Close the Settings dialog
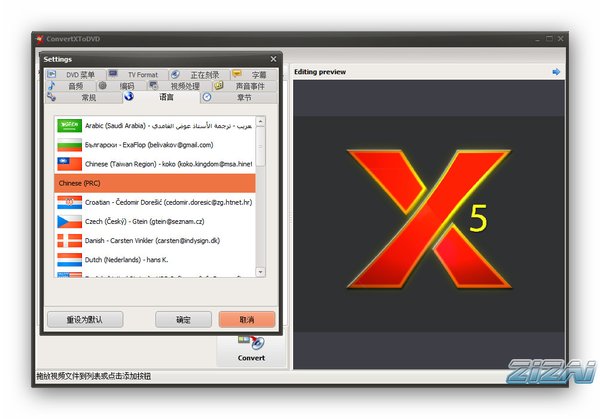Viewport: 600px width, 419px height. 273,59
